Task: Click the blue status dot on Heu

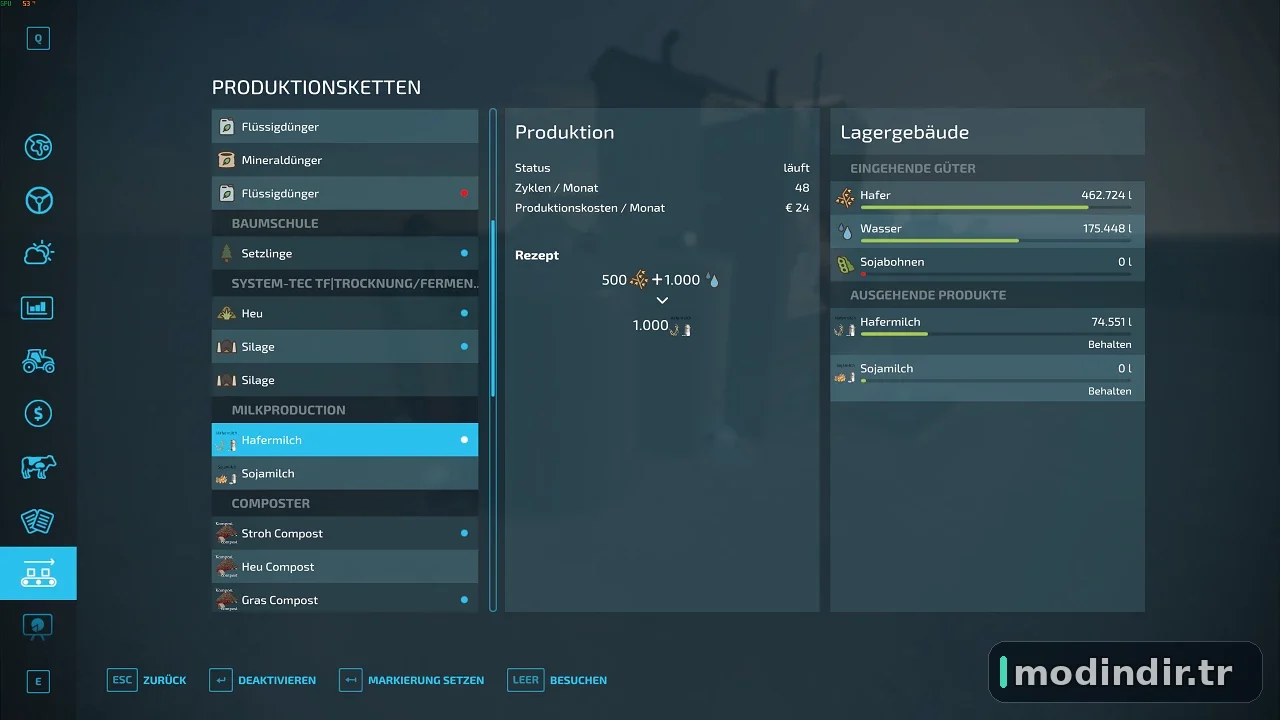Action: click(x=464, y=313)
